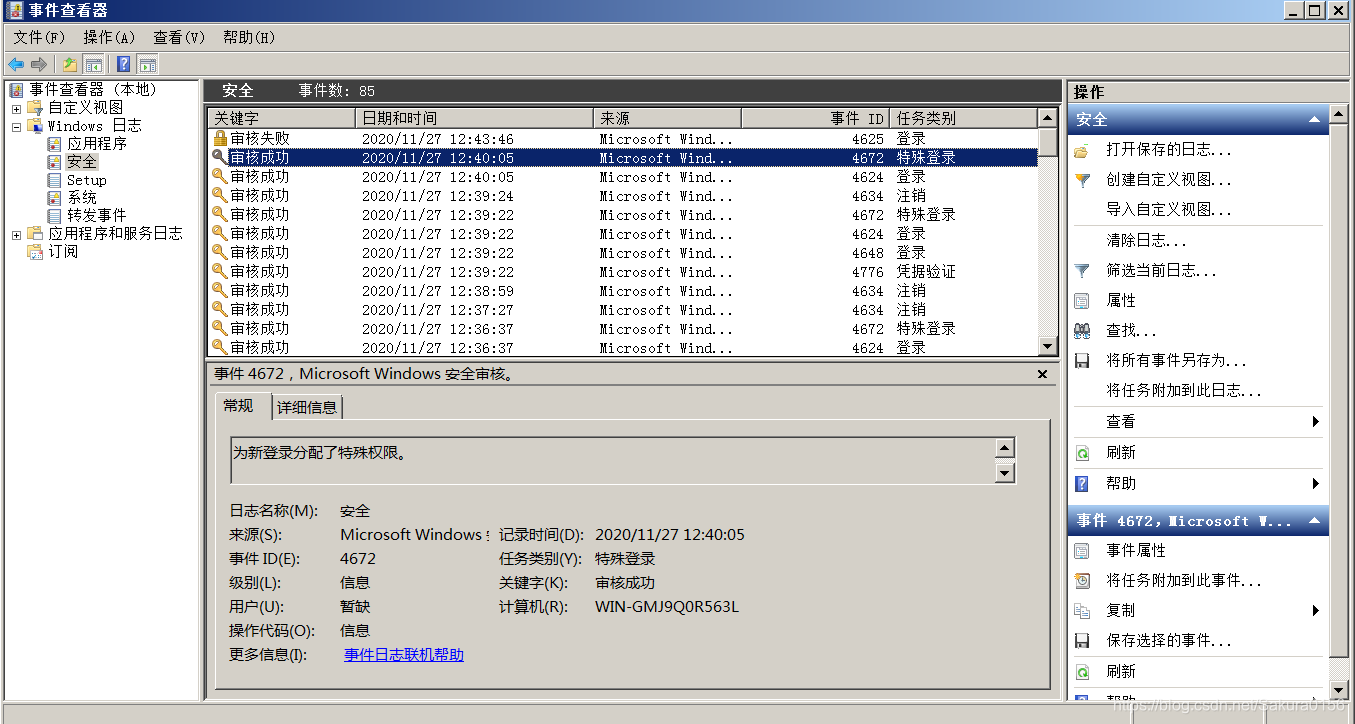Viewport: 1355px width, 724px height.
Task: Click the gray Forward arrow toolbar icon
Action: point(39,64)
